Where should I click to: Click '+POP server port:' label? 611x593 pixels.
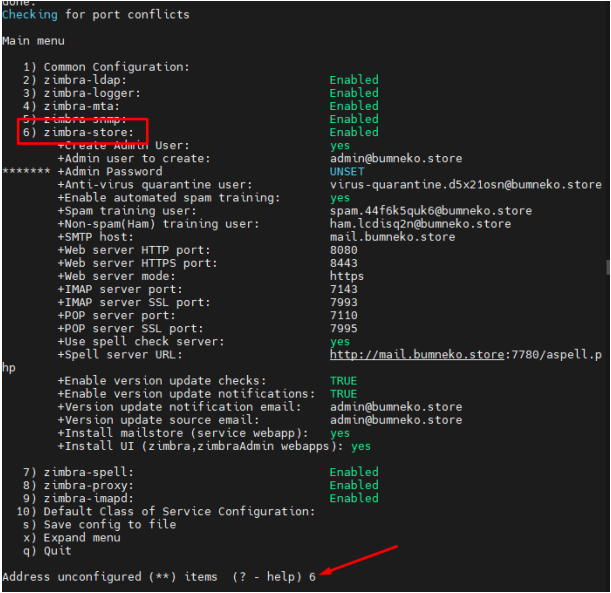tap(117, 316)
